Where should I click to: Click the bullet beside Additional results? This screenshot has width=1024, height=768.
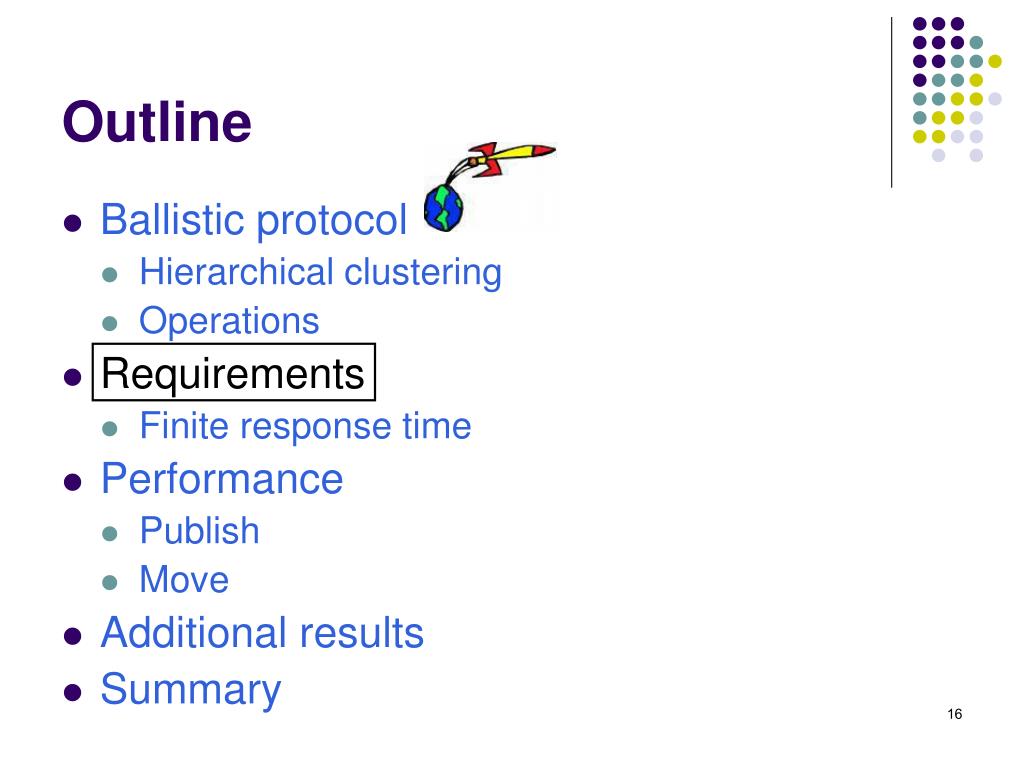pyautogui.click(x=72, y=636)
